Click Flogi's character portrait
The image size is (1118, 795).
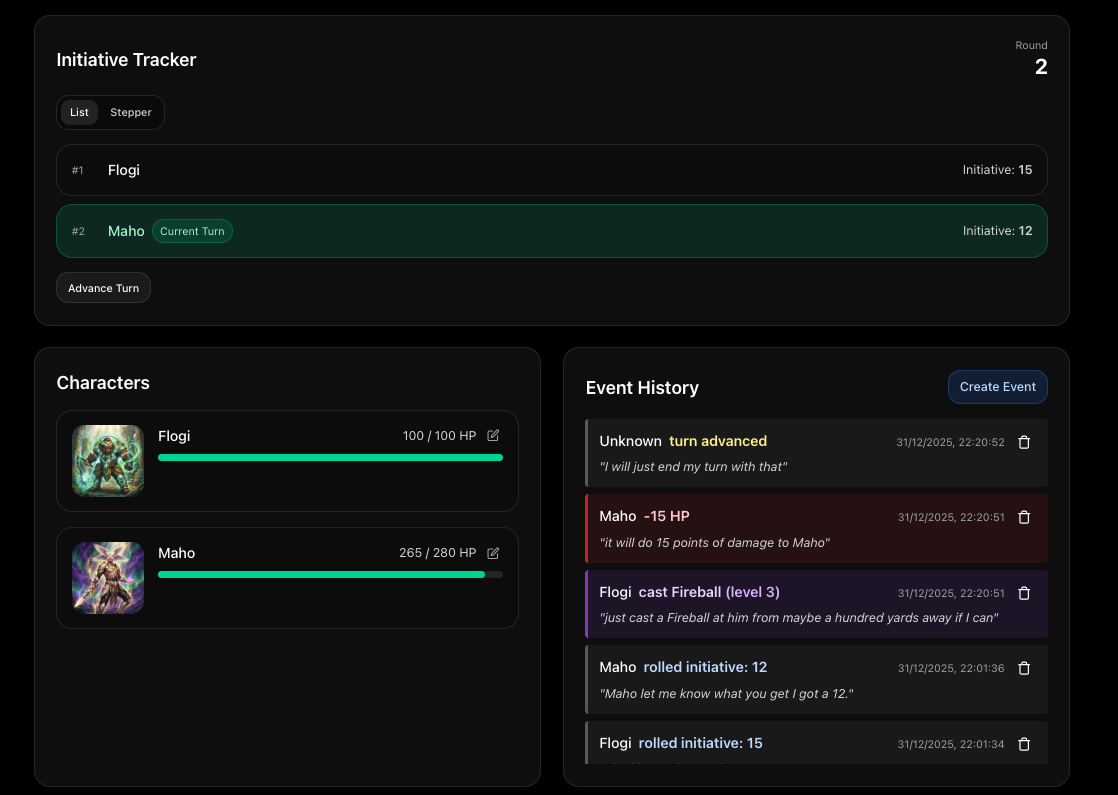108,461
